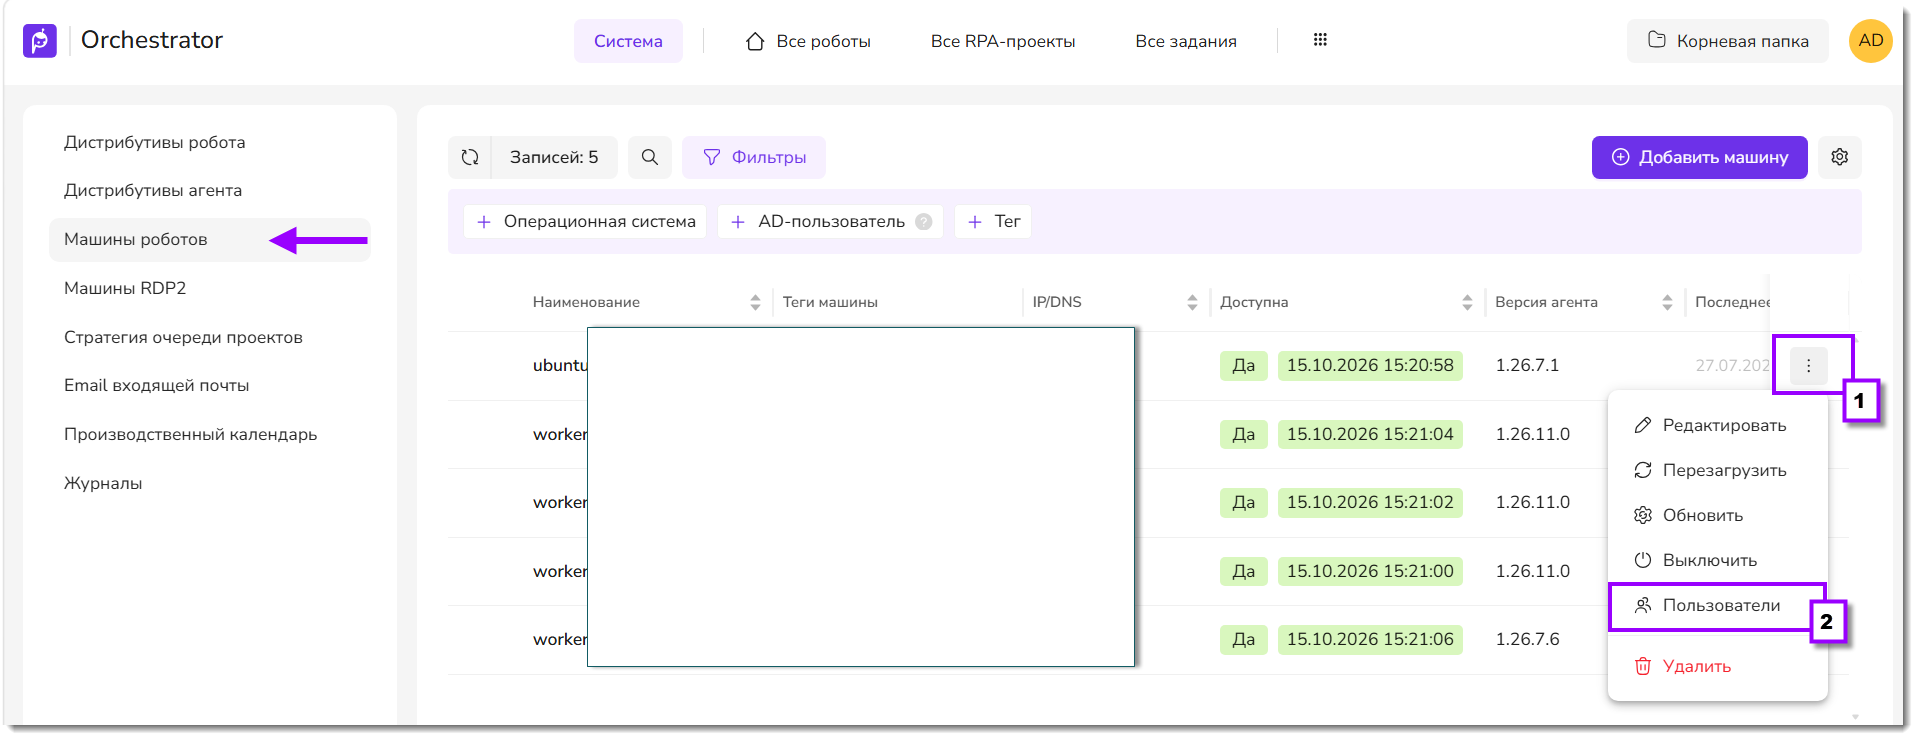This screenshot has width=1918, height=740.
Task: Click the help icon next to AD-пользователь
Action: point(924,222)
